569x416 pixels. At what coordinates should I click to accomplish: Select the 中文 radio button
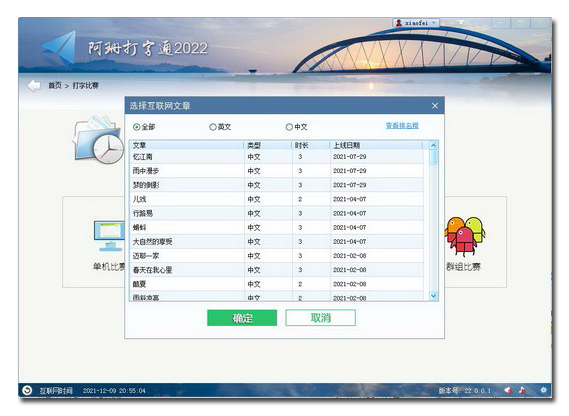click(x=289, y=127)
